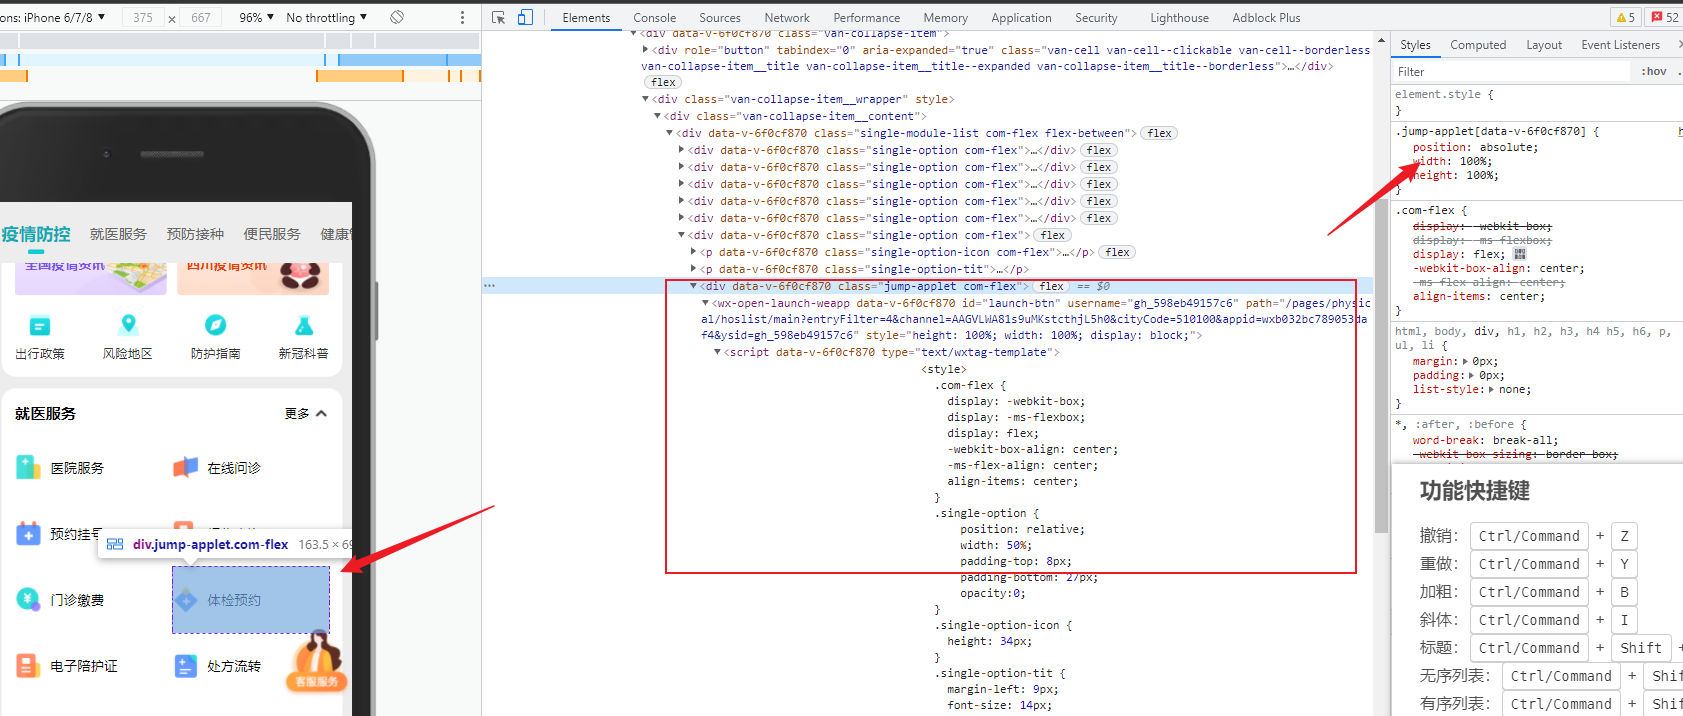
Task: Click the device height 667 field
Action: (x=201, y=17)
